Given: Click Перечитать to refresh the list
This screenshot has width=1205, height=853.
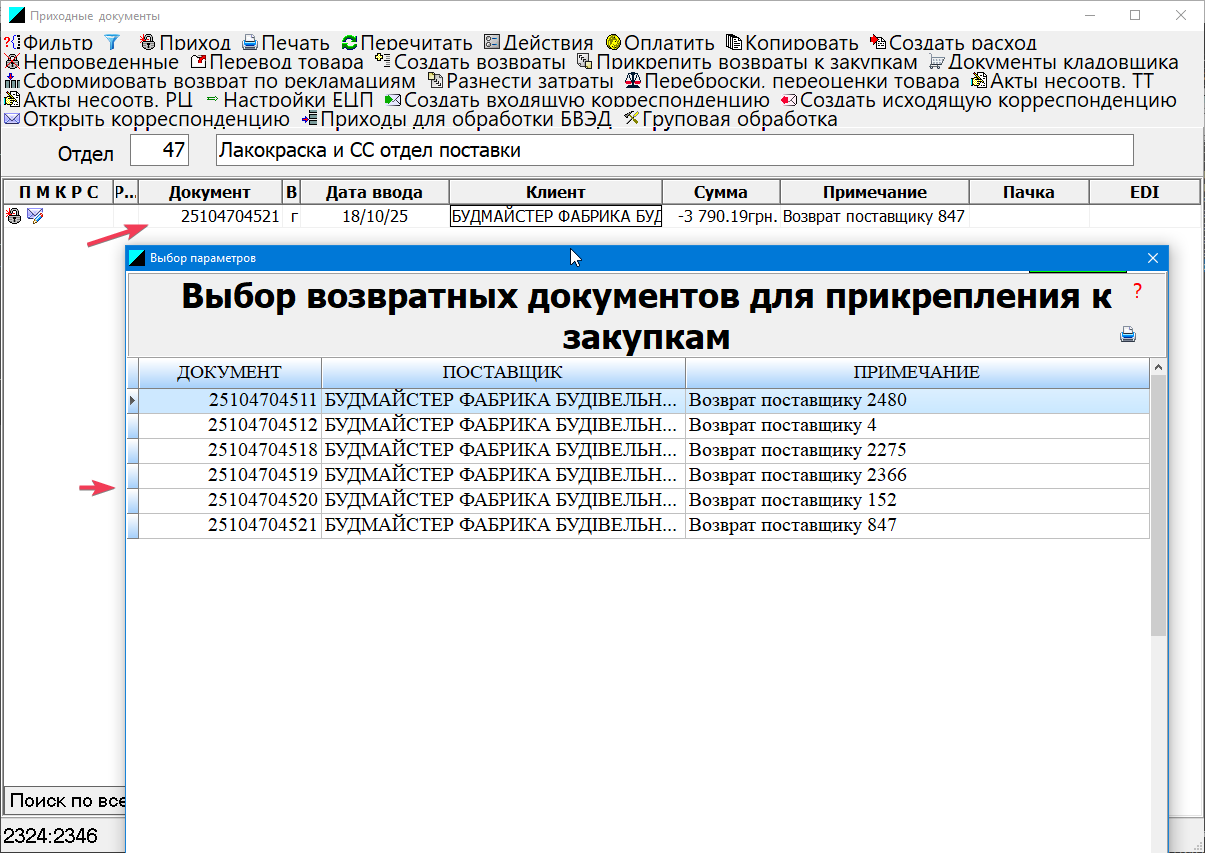Looking at the screenshot, I should tap(407, 43).
